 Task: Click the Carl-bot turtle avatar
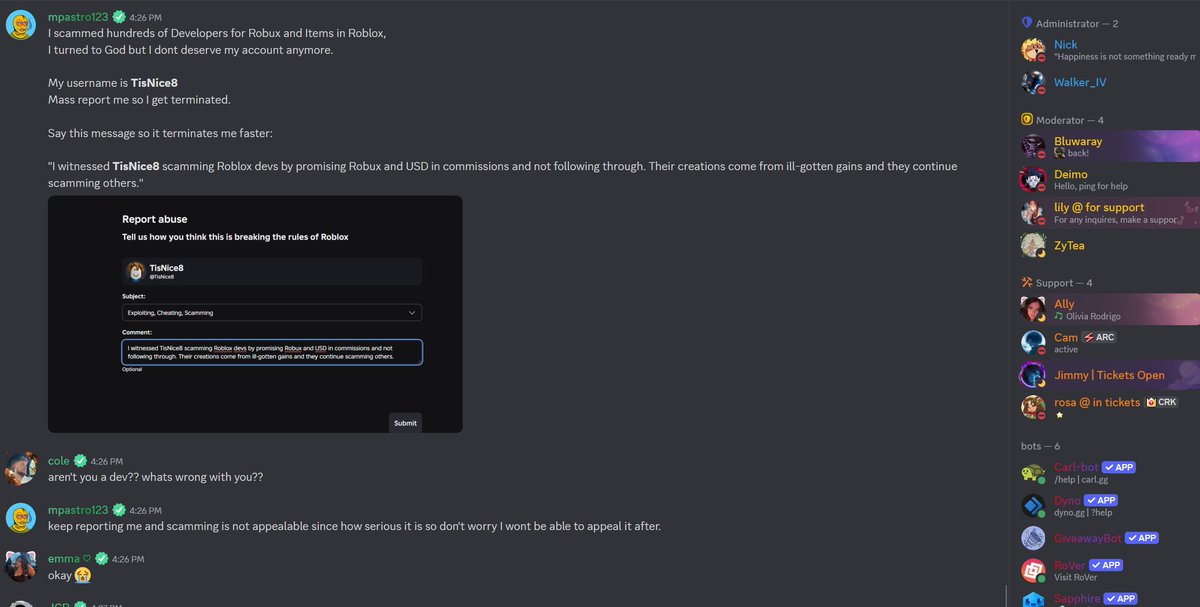click(x=1033, y=473)
